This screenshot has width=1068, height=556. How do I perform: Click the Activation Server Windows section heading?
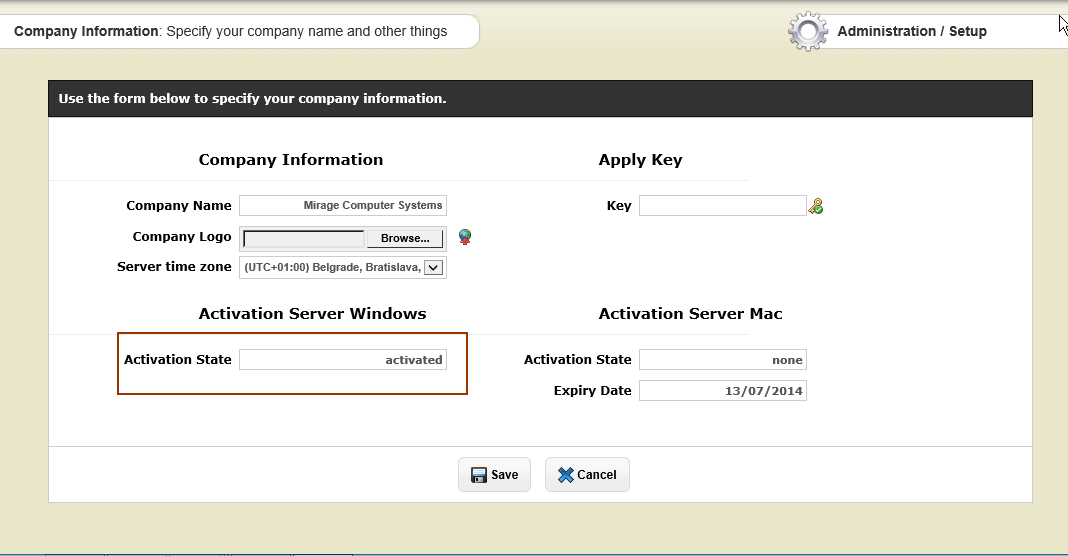coord(312,314)
